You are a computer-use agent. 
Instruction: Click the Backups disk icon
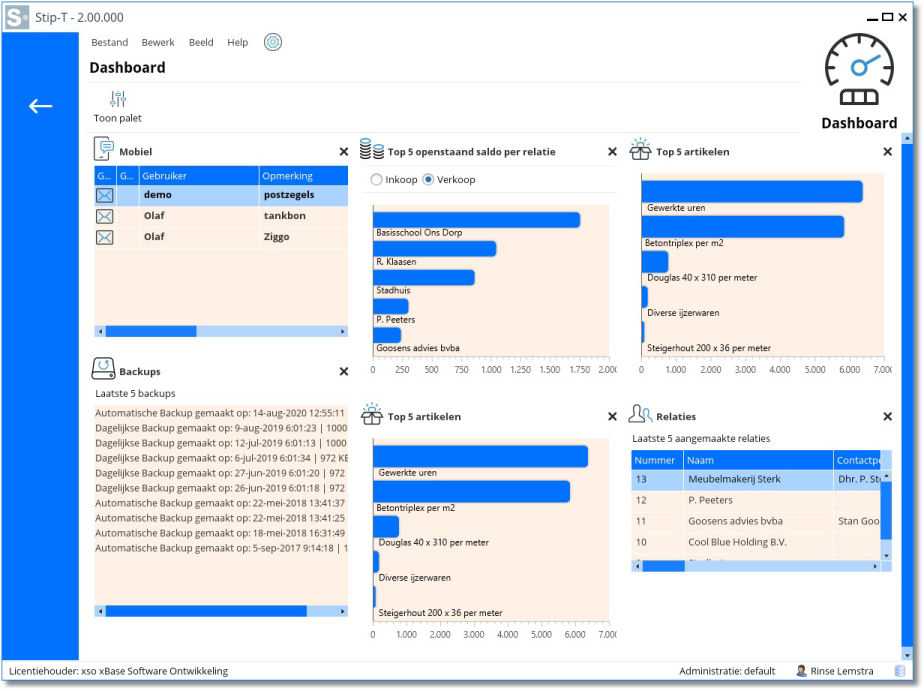[104, 370]
